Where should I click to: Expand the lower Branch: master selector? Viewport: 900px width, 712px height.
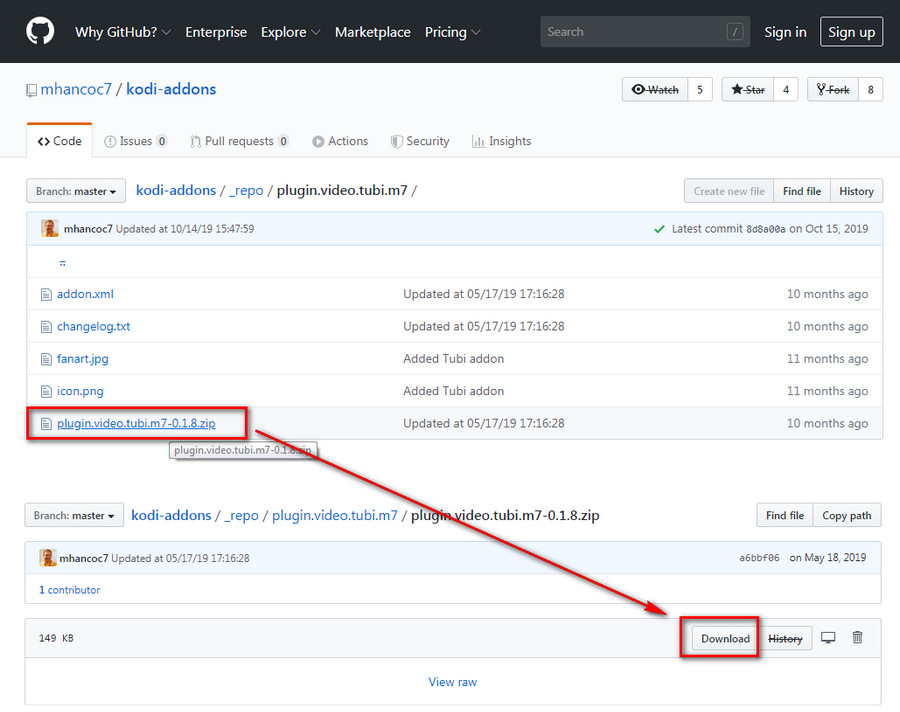74,515
